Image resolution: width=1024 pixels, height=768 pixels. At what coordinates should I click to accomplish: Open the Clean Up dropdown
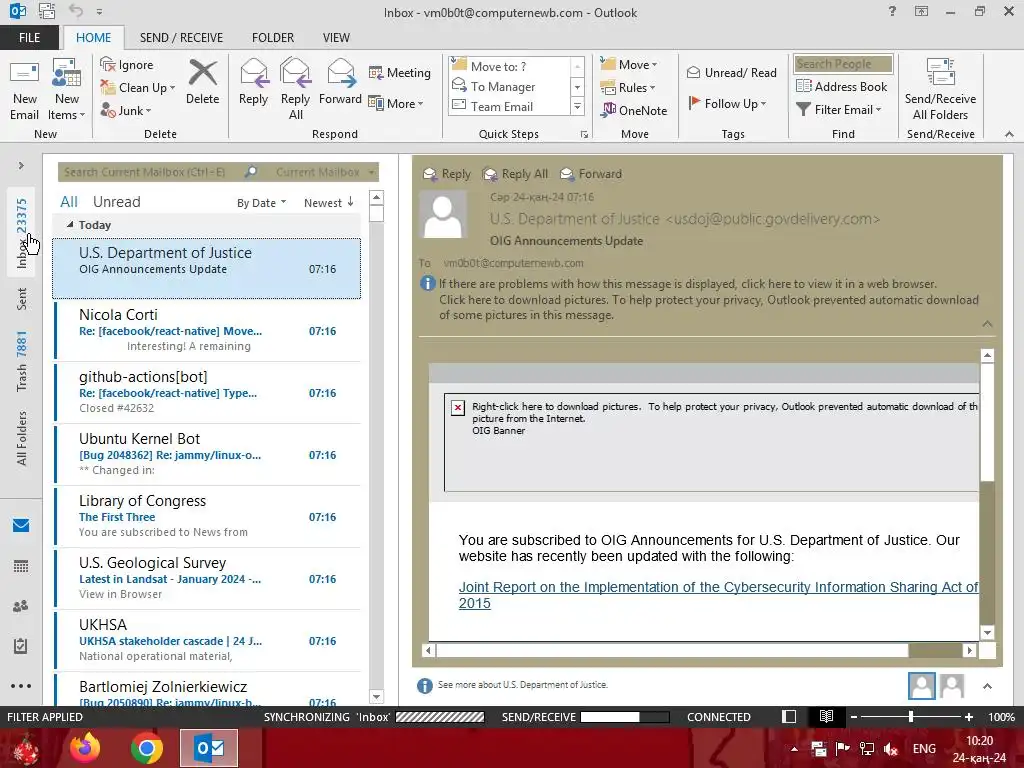138,88
